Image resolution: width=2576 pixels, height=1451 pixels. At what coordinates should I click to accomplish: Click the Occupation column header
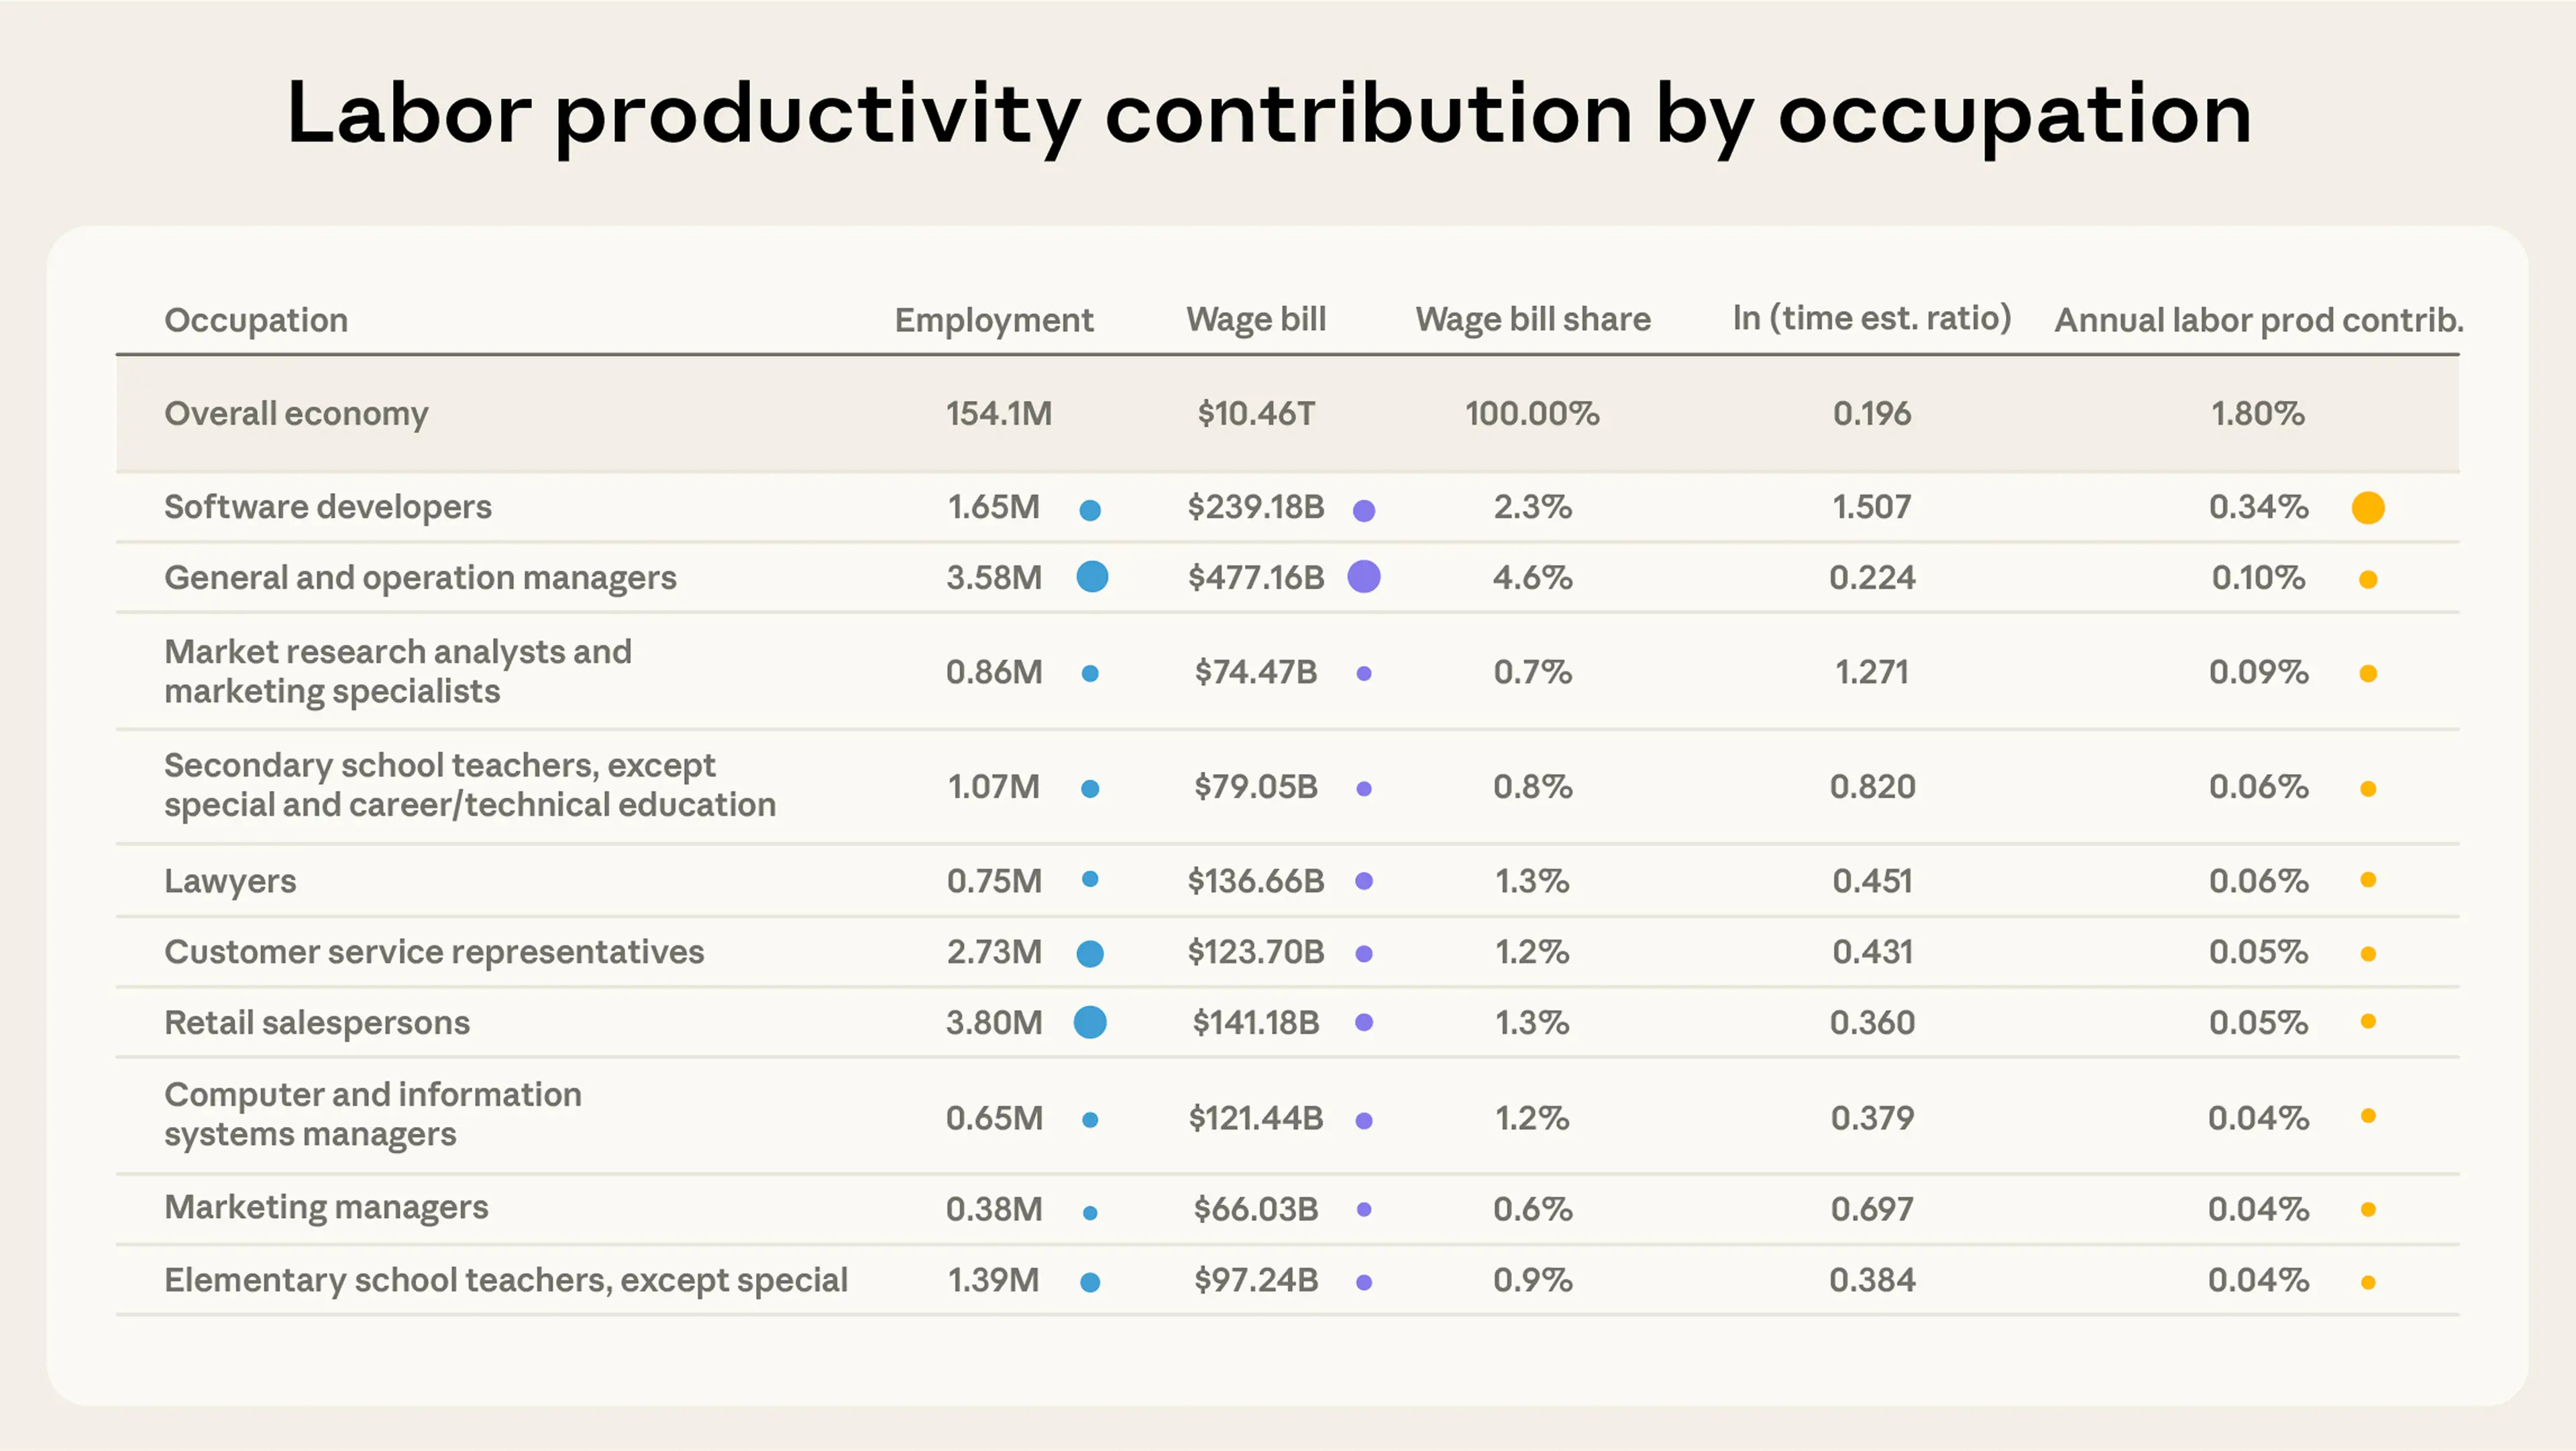point(256,320)
